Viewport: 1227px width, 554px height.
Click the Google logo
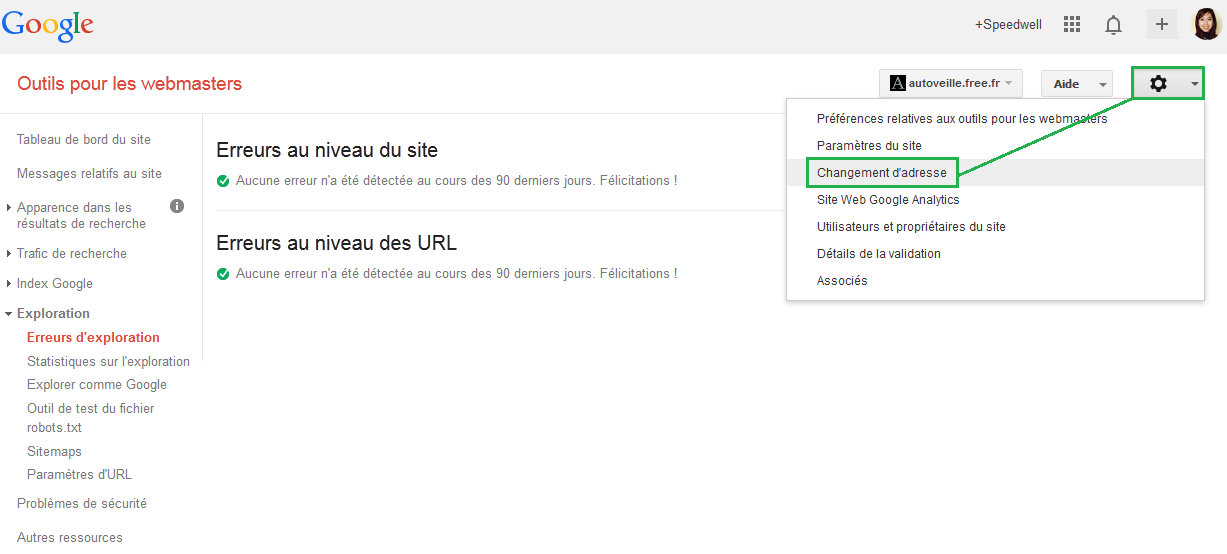pos(48,25)
